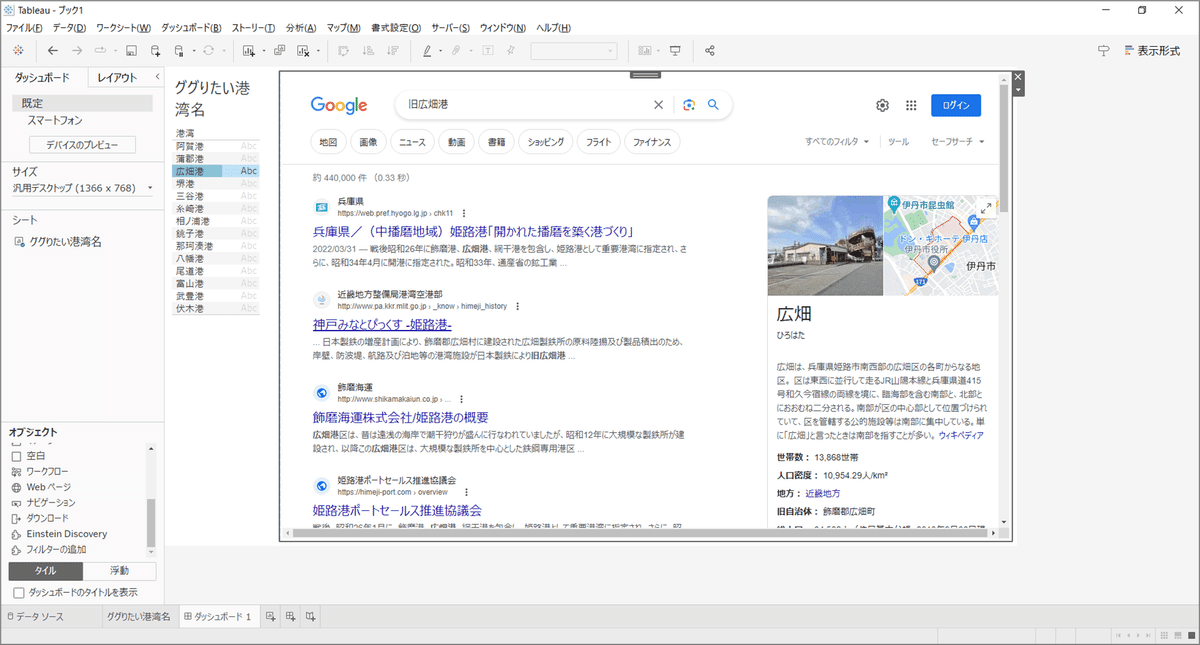Viewport: 1200px width, 645px height.
Task: Click the デバイスのプレビュー button
Action: (82, 145)
